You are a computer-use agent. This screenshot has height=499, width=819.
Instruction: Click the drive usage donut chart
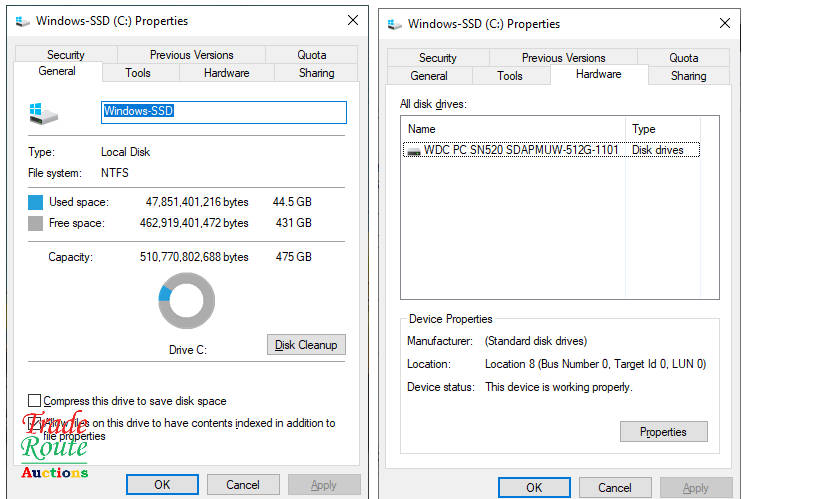186,301
